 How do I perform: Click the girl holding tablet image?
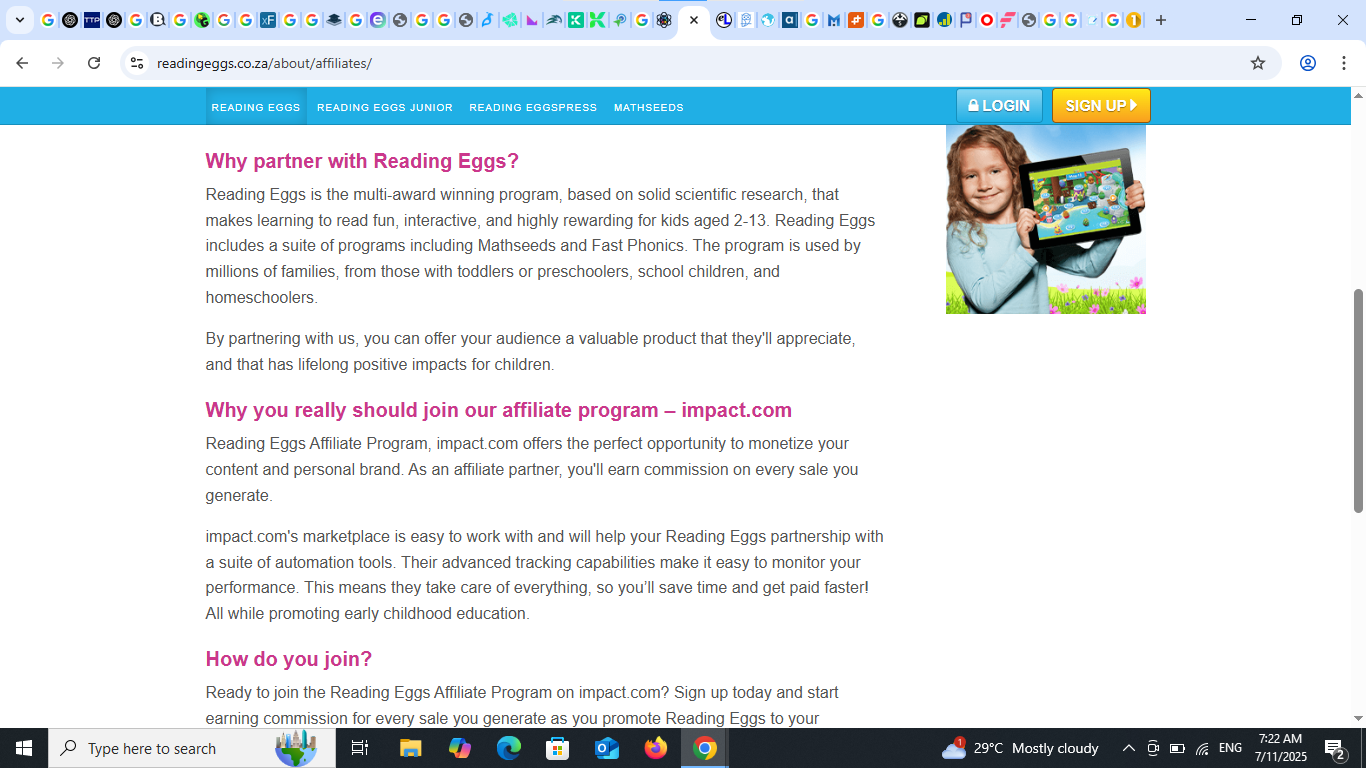pos(1046,219)
